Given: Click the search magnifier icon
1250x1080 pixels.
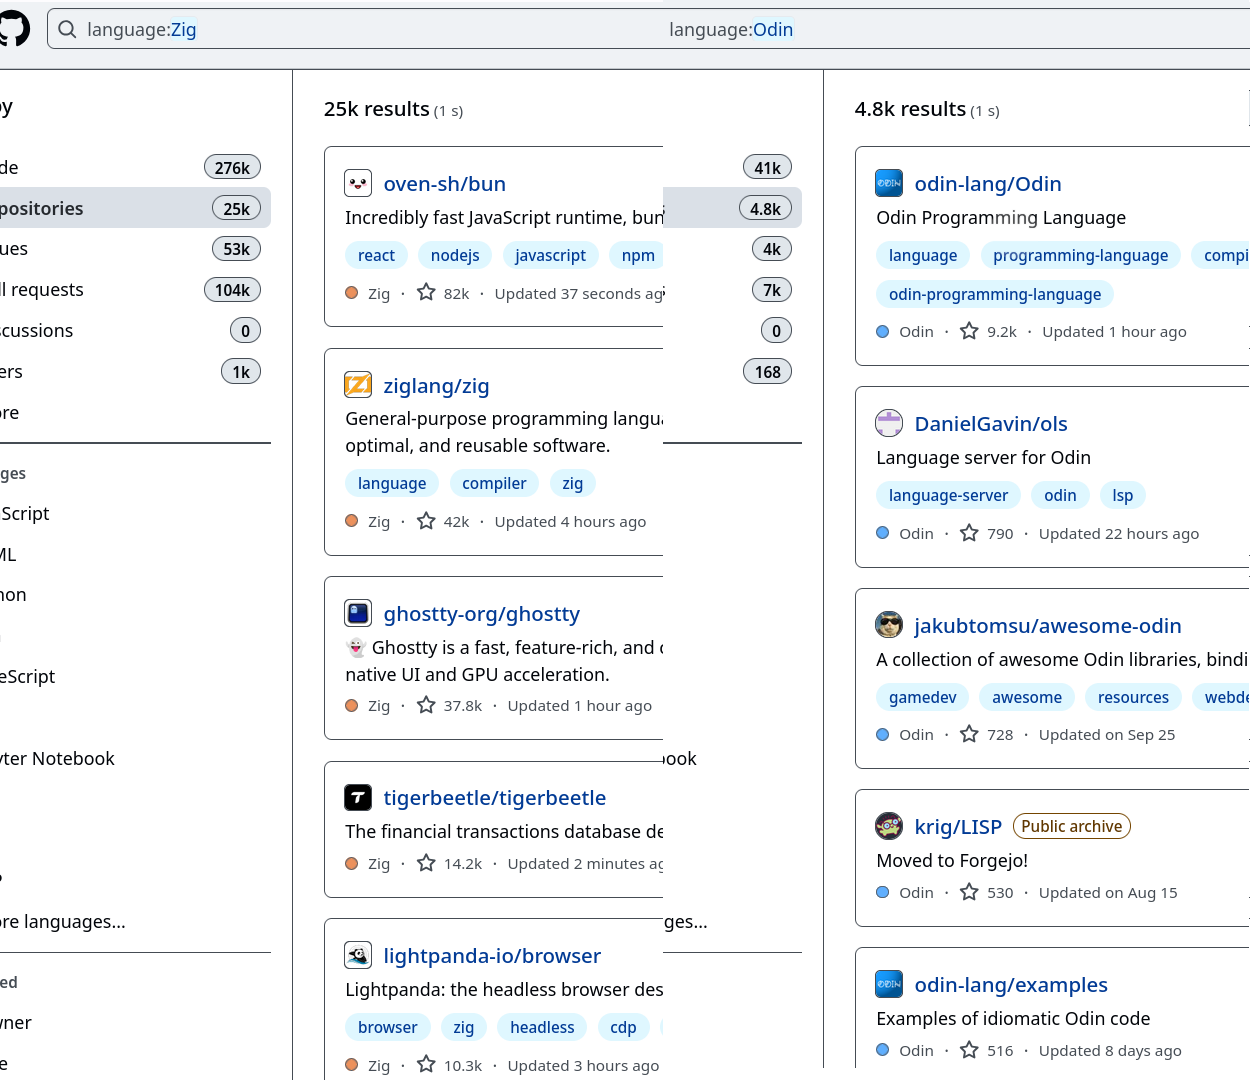Looking at the screenshot, I should [x=67, y=30].
